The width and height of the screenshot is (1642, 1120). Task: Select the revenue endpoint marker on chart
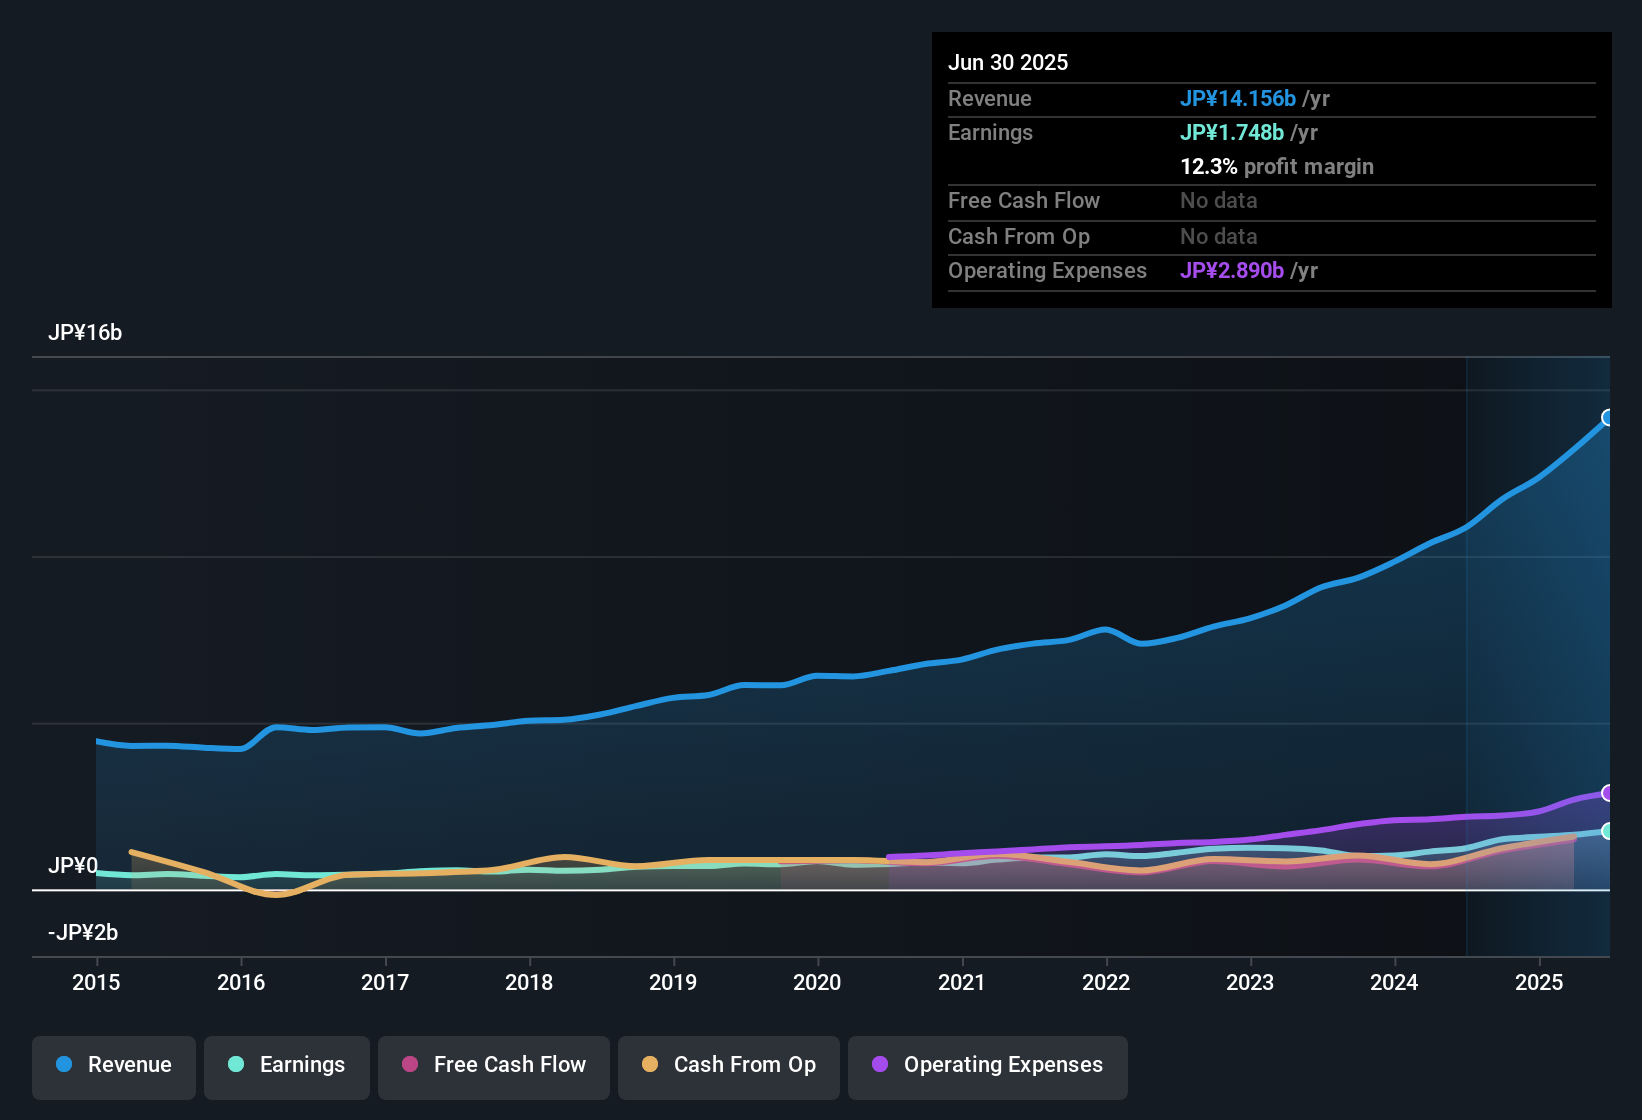tap(1608, 418)
